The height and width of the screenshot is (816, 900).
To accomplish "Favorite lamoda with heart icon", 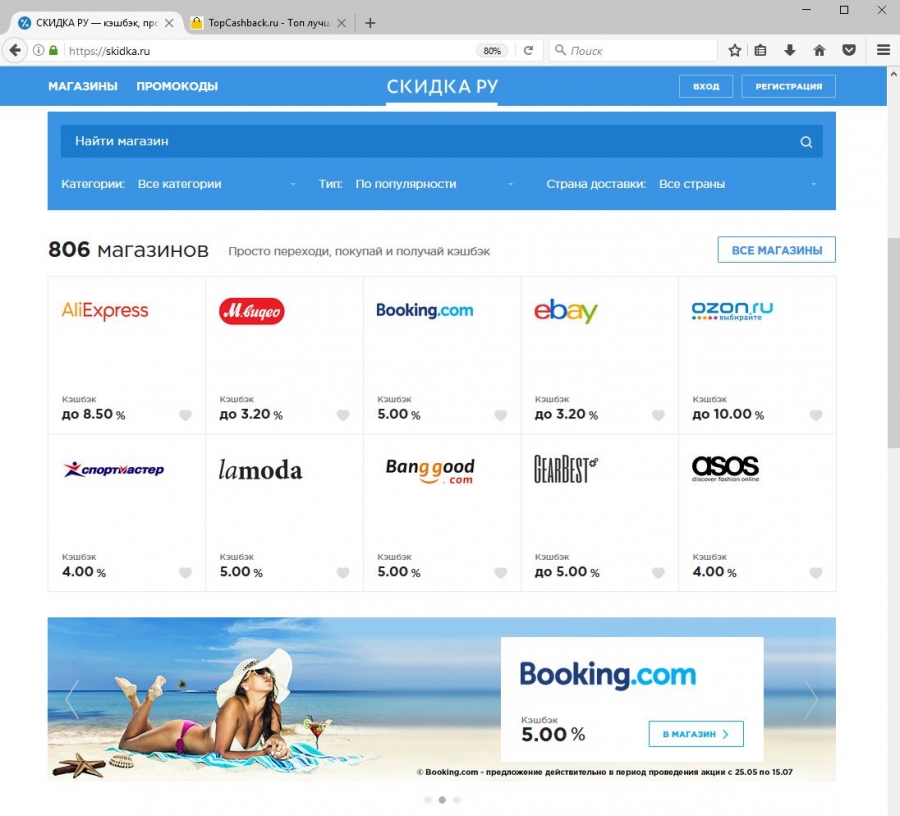I will [343, 573].
